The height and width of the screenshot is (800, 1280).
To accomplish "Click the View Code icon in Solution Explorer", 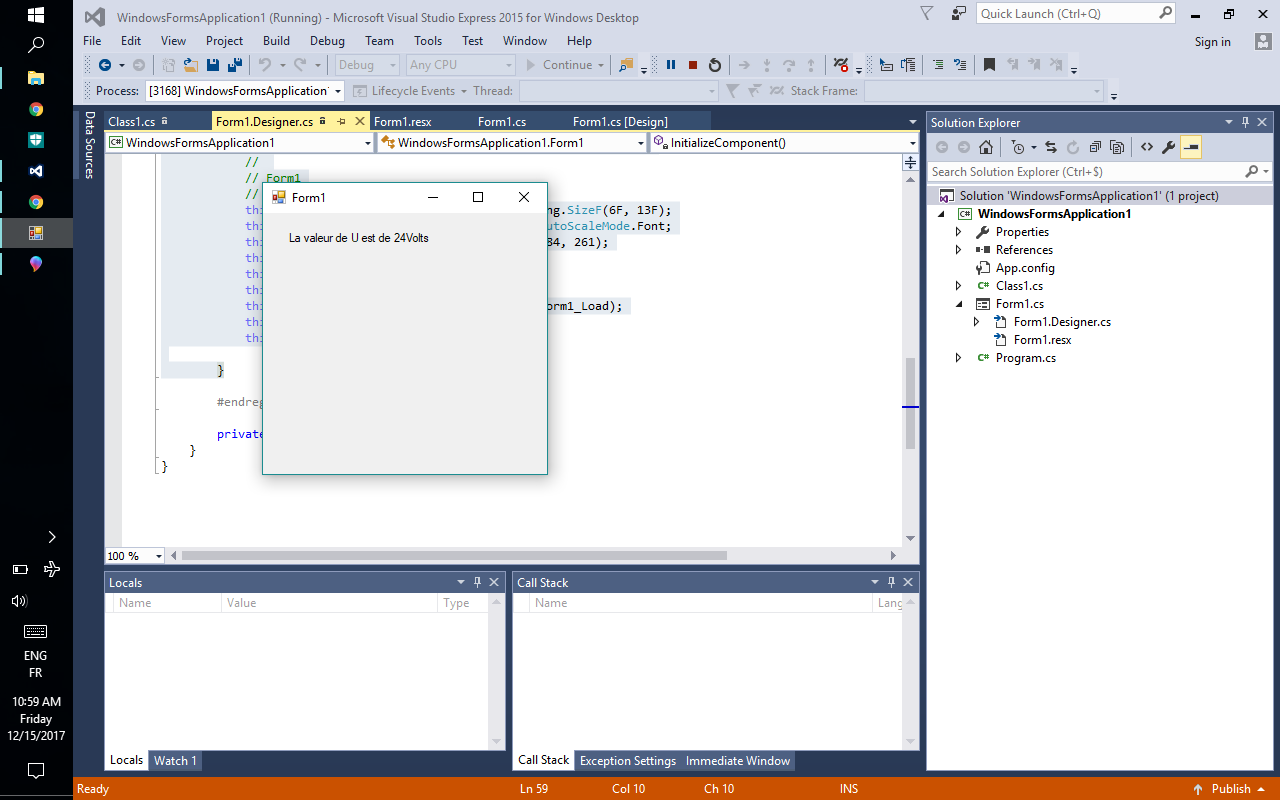I will 1147,147.
